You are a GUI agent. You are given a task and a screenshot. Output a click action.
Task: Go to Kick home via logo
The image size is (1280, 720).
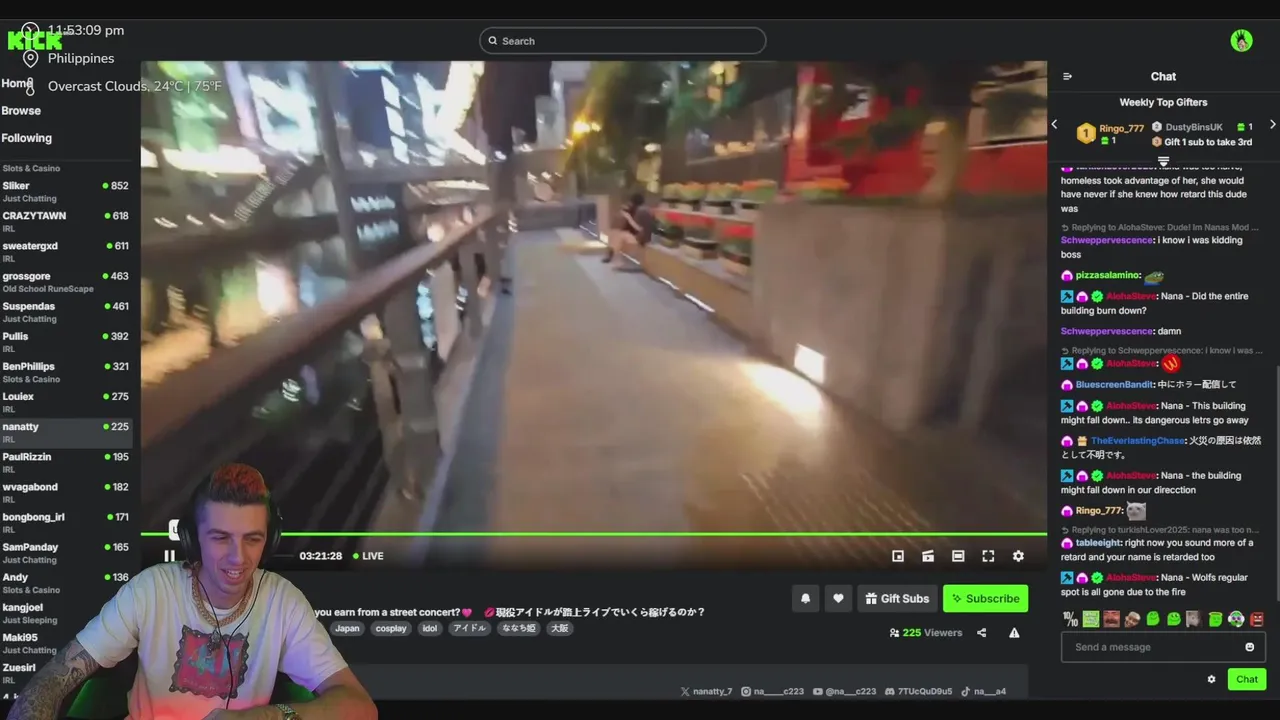(x=34, y=41)
